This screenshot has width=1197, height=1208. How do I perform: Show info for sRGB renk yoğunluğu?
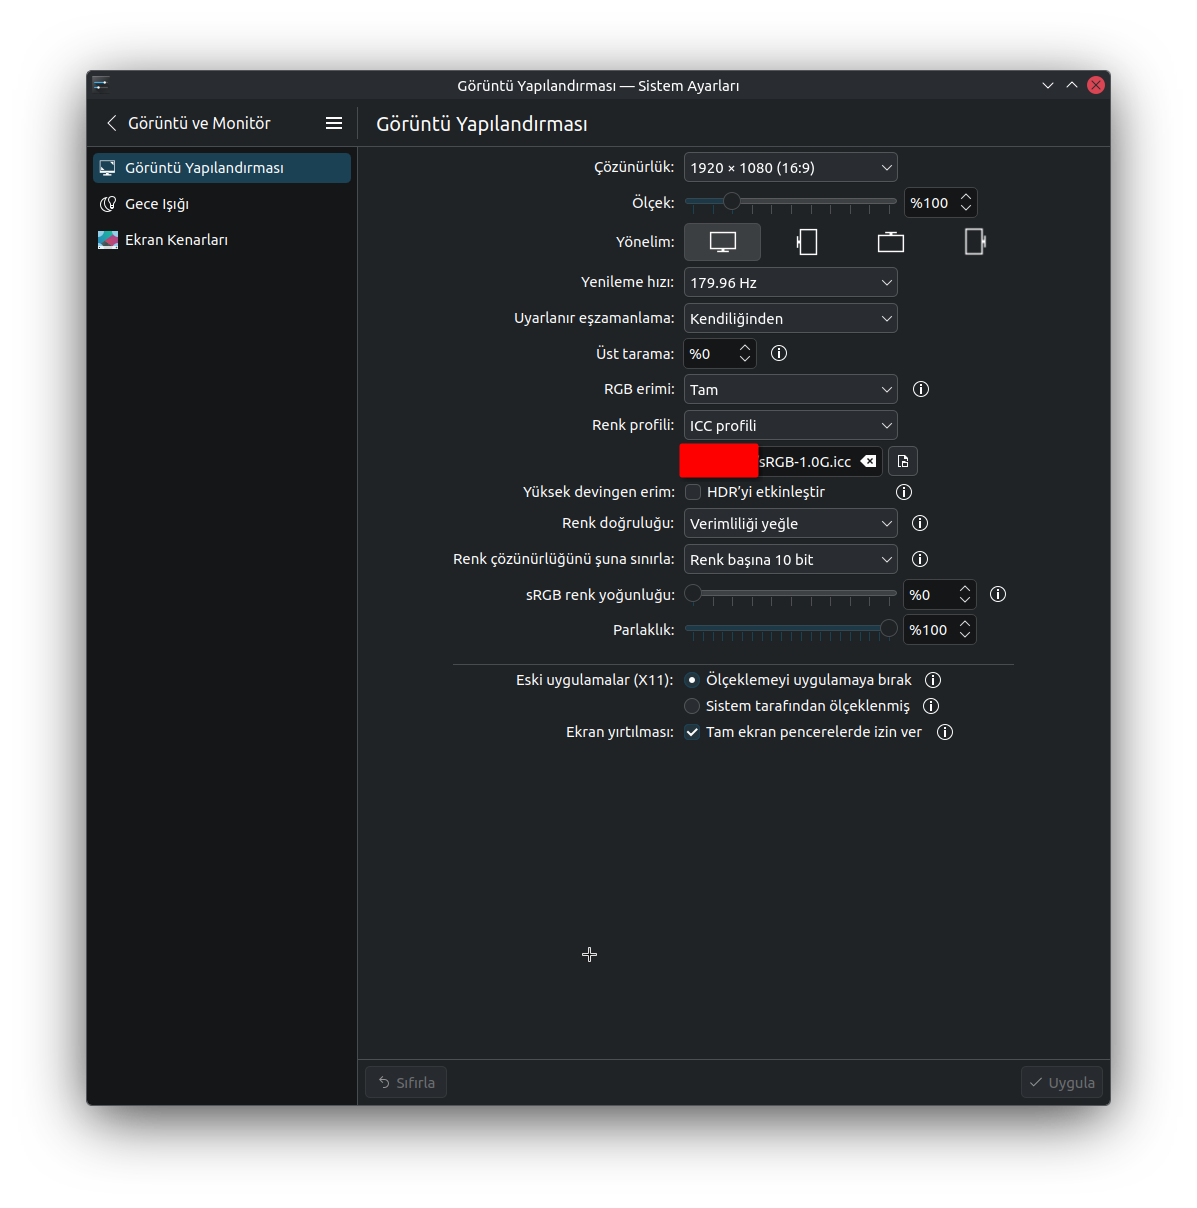coord(998,594)
